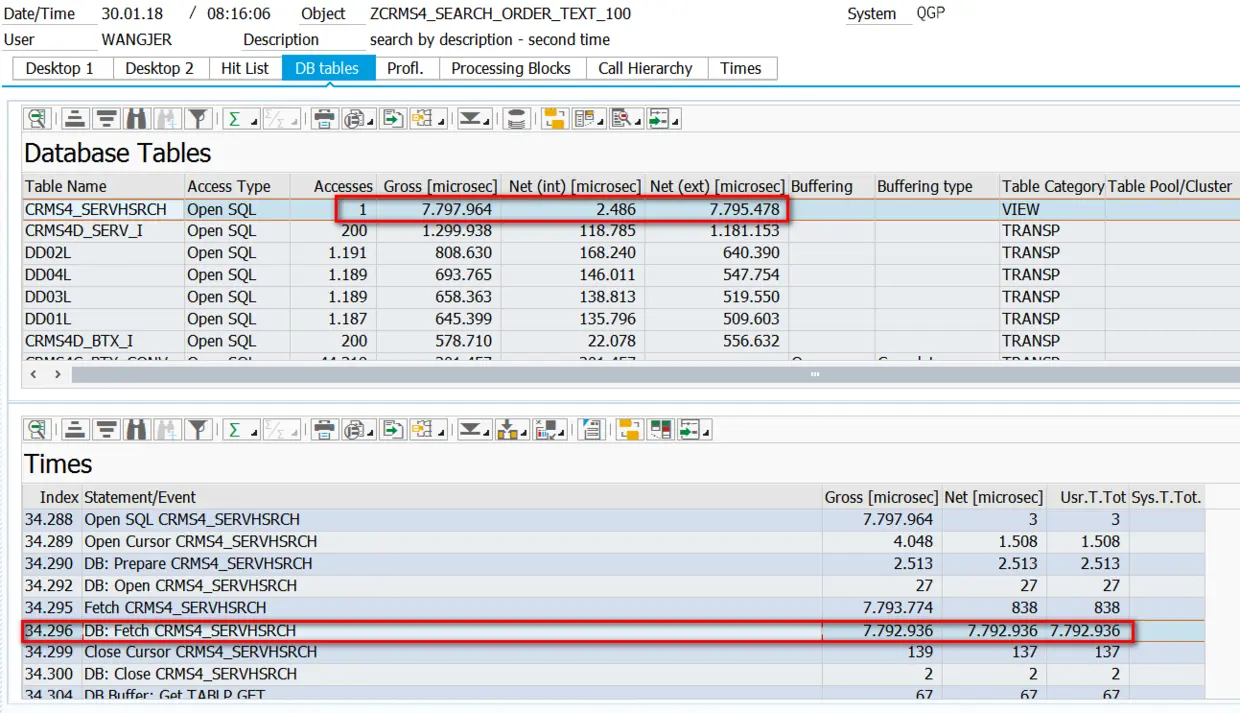Set filter using funnel in Times toolbar

click(199, 430)
